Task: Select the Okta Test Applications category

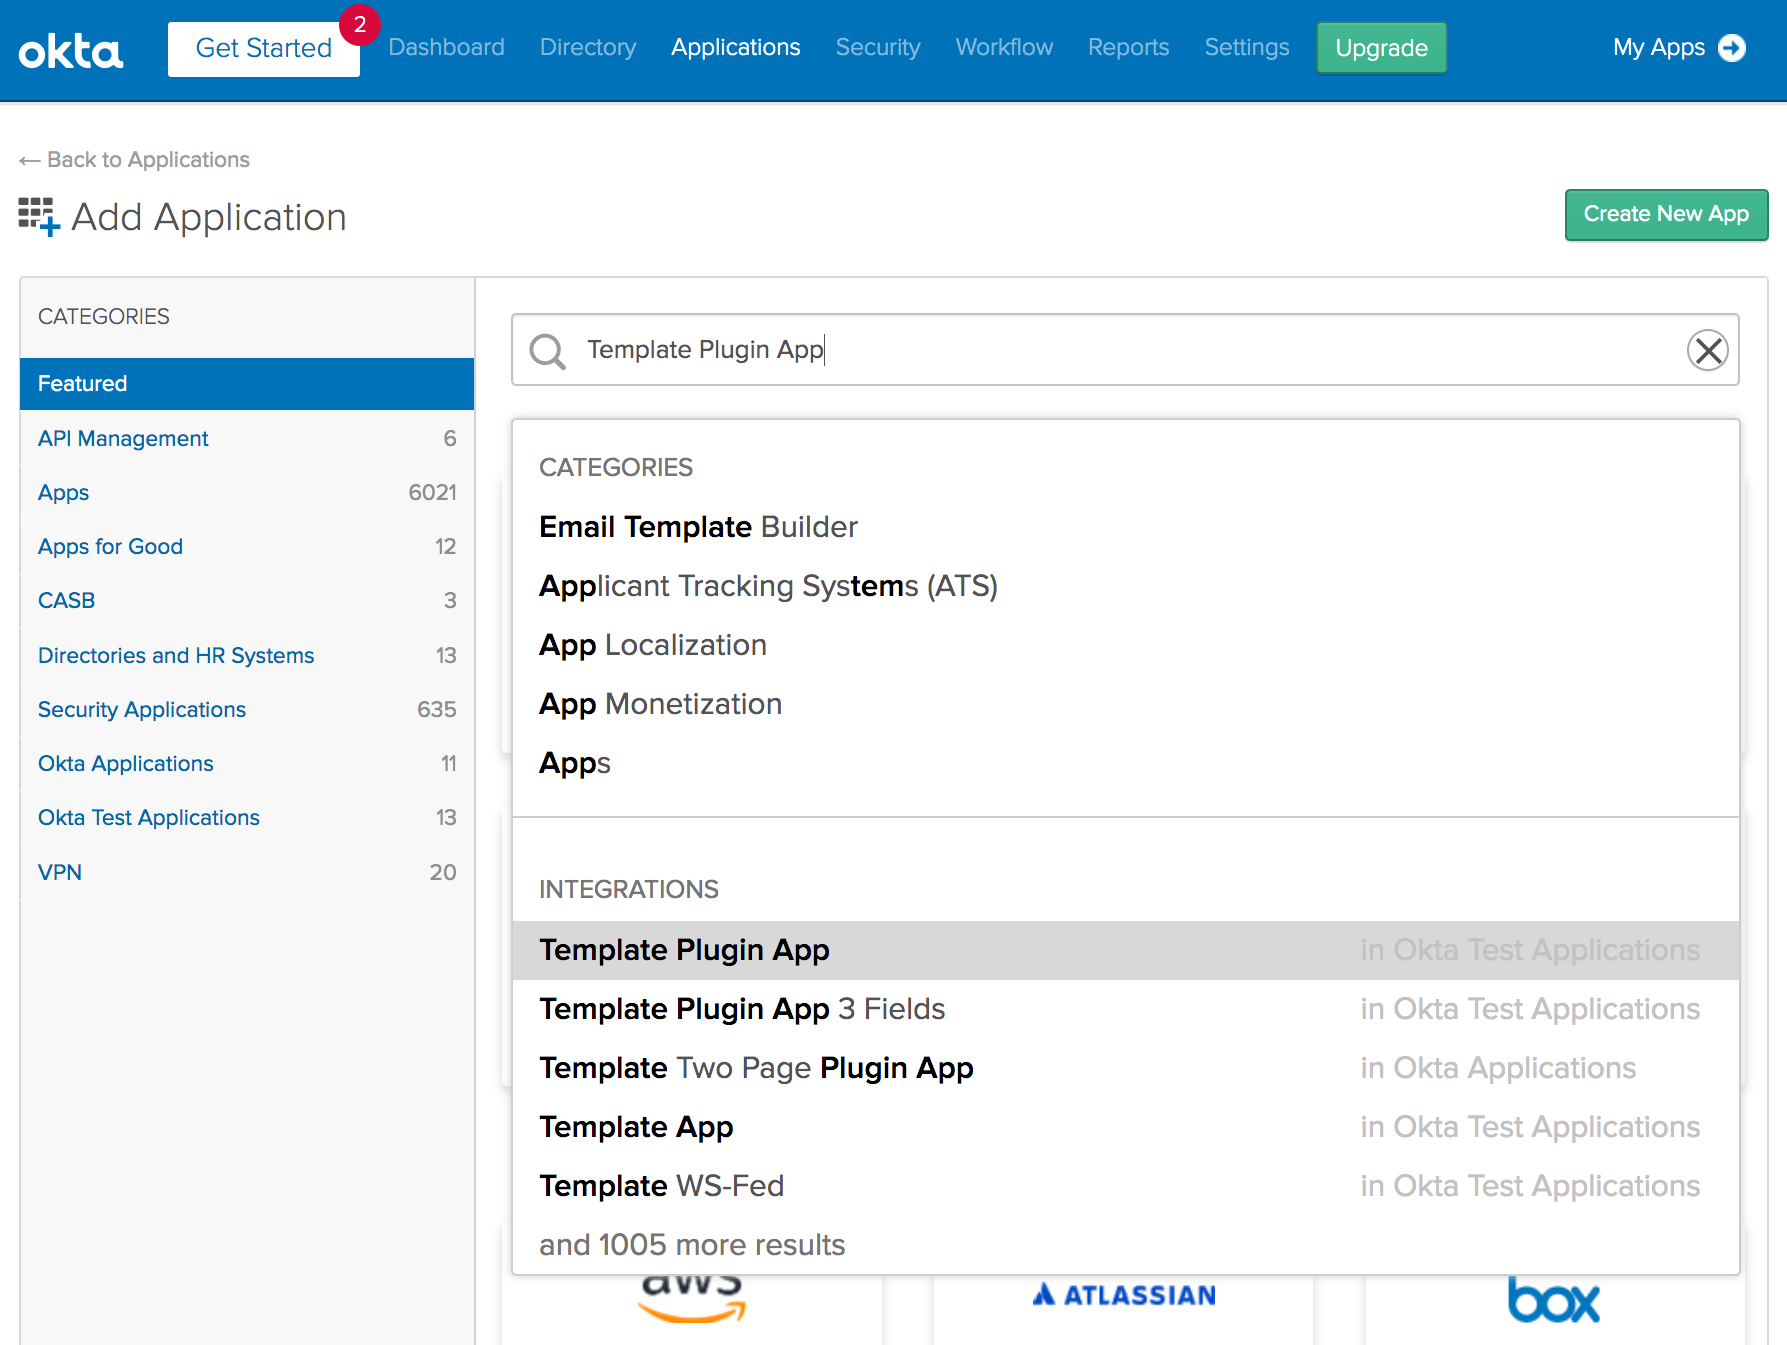Action: point(247,817)
